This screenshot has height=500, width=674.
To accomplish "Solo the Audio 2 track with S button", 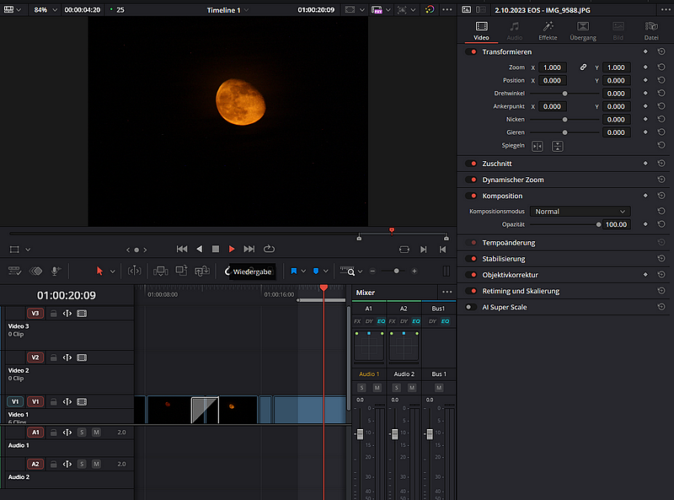I will [x=81, y=464].
